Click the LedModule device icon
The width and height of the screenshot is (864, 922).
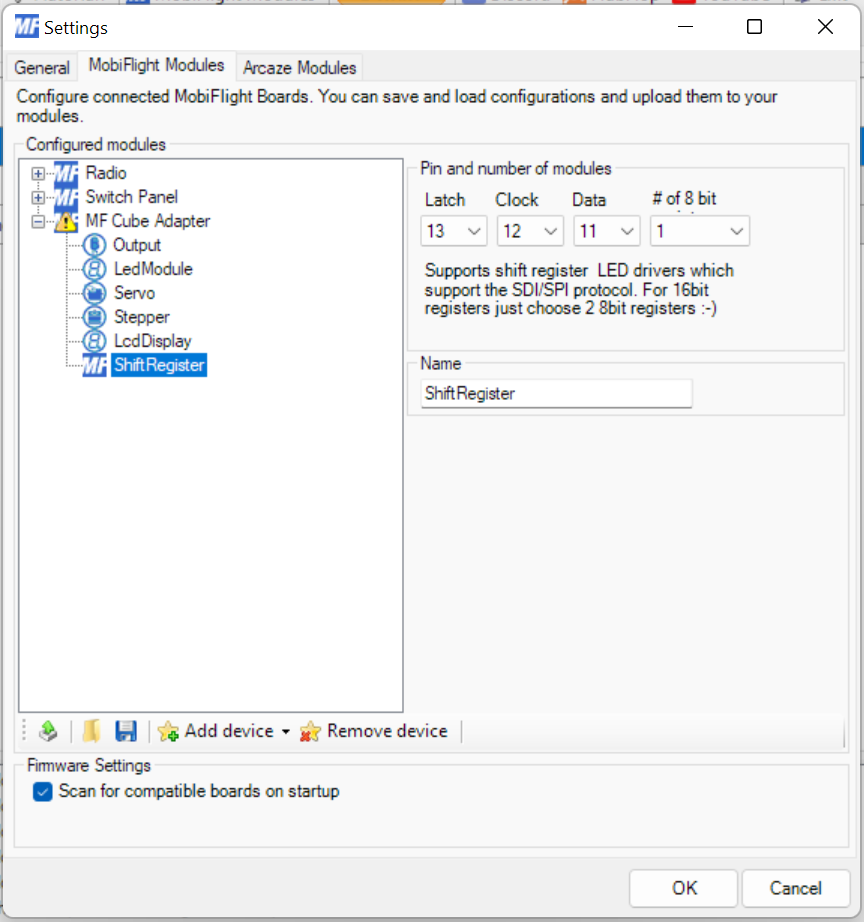(x=94, y=269)
